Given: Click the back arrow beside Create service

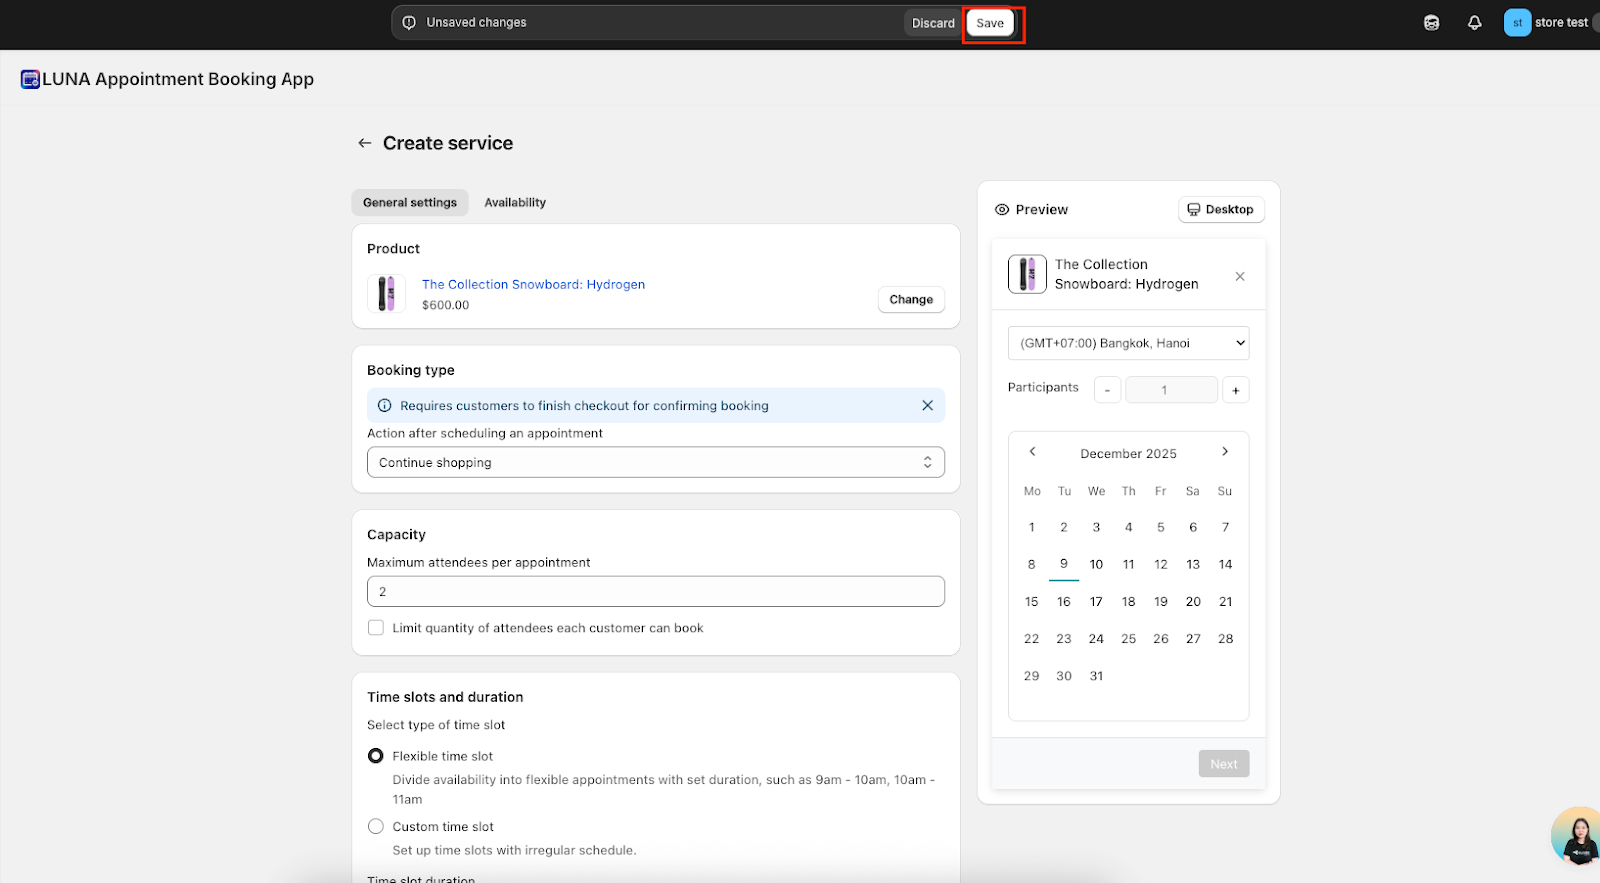Looking at the screenshot, I should 365,143.
